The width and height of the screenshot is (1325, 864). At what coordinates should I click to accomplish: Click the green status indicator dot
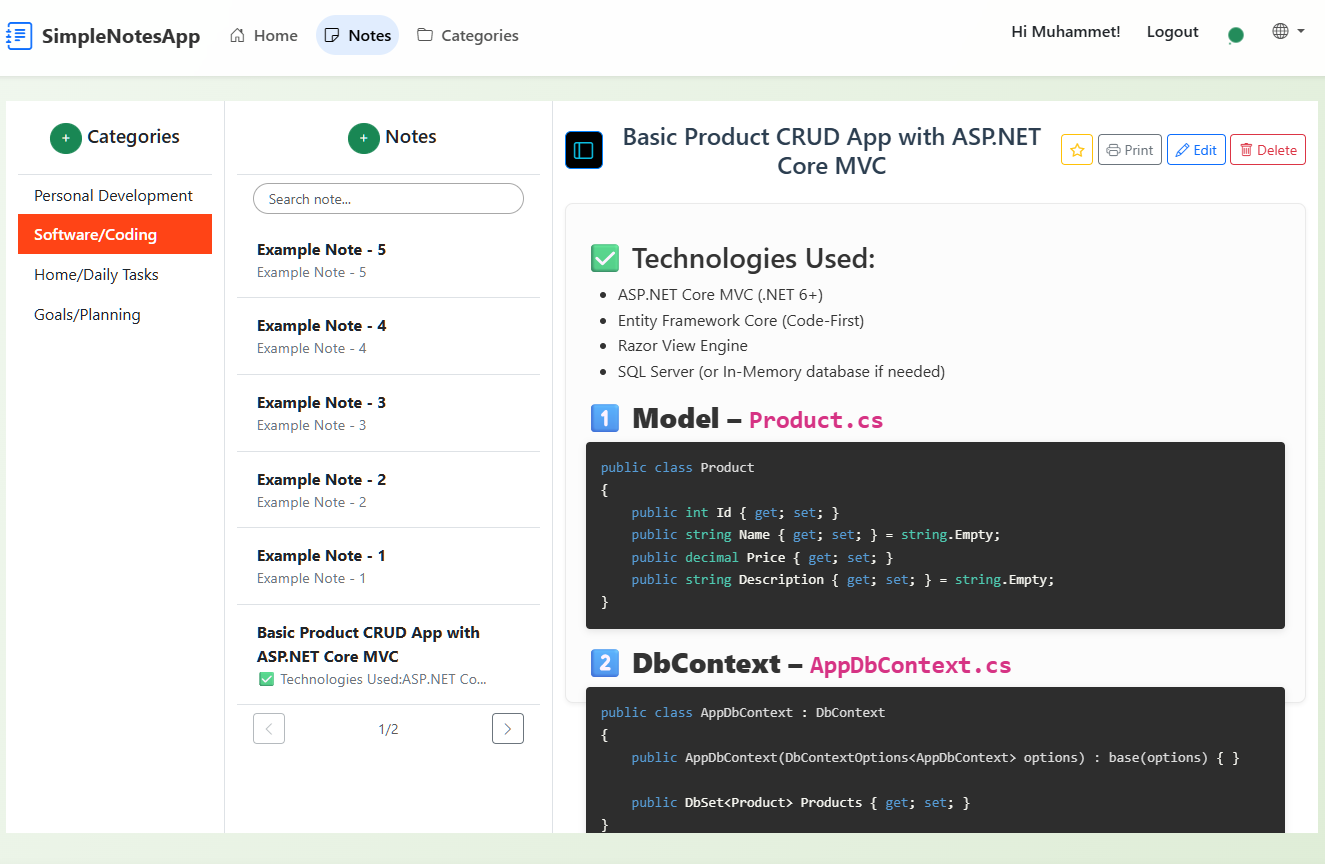tap(1236, 35)
